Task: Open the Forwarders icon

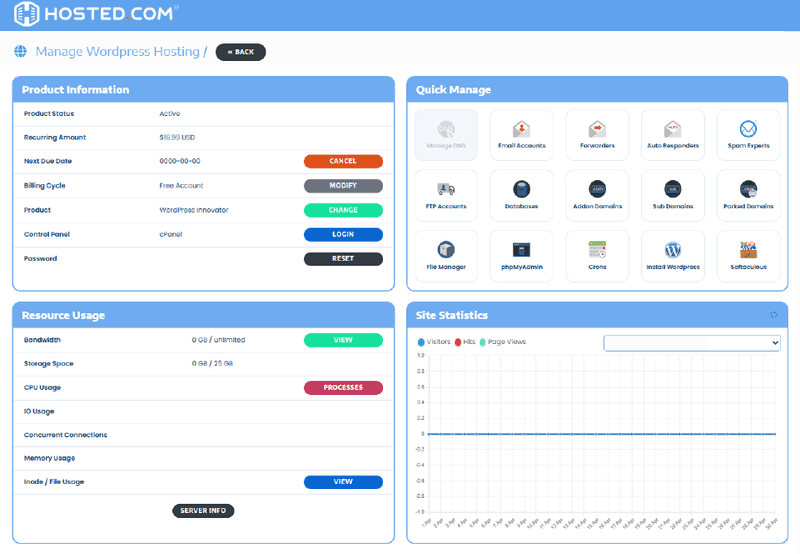Action: click(x=597, y=135)
